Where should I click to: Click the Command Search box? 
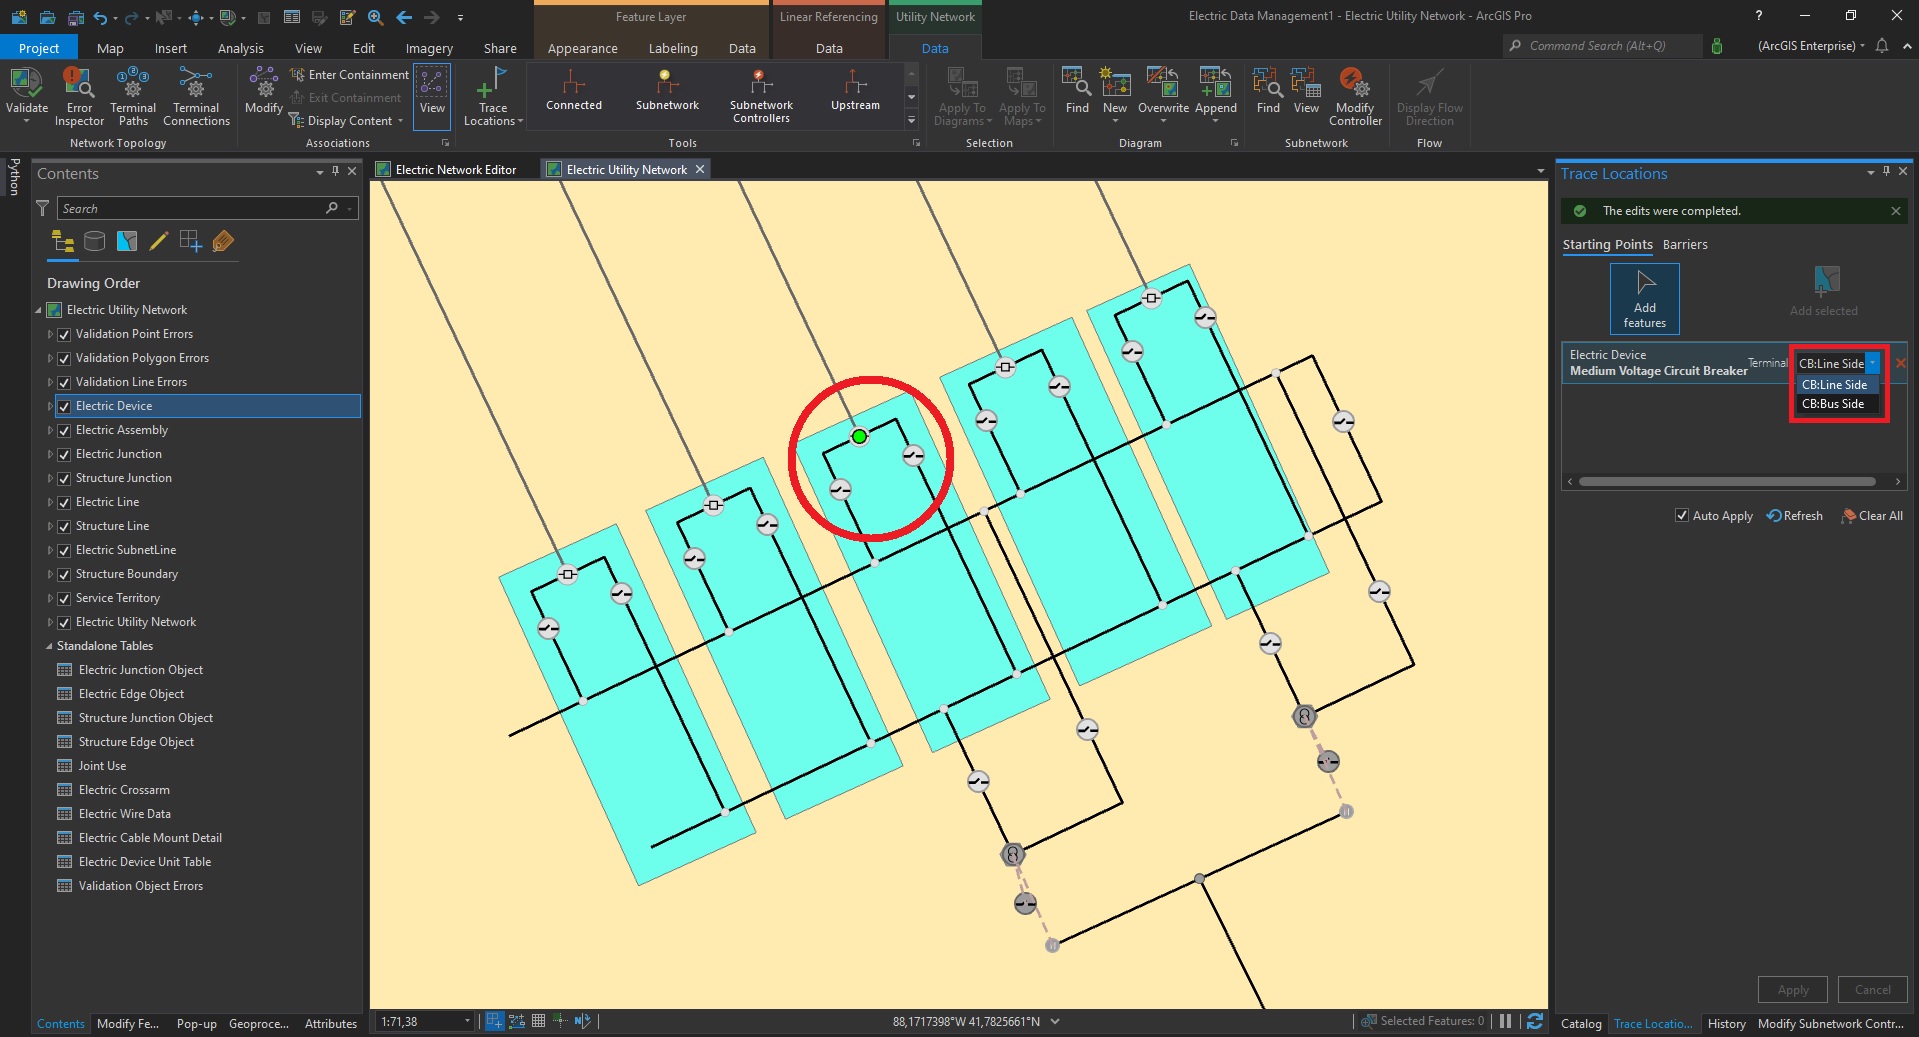pos(1603,46)
